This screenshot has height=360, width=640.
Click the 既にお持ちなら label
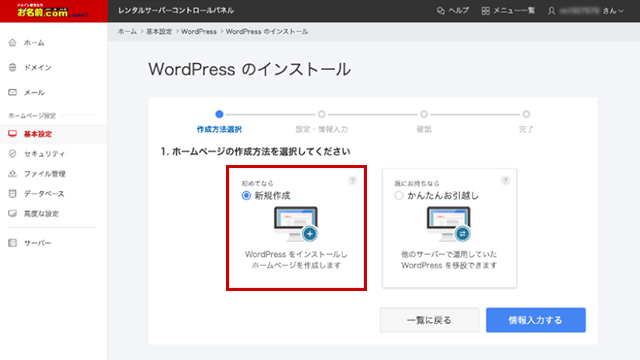417,183
